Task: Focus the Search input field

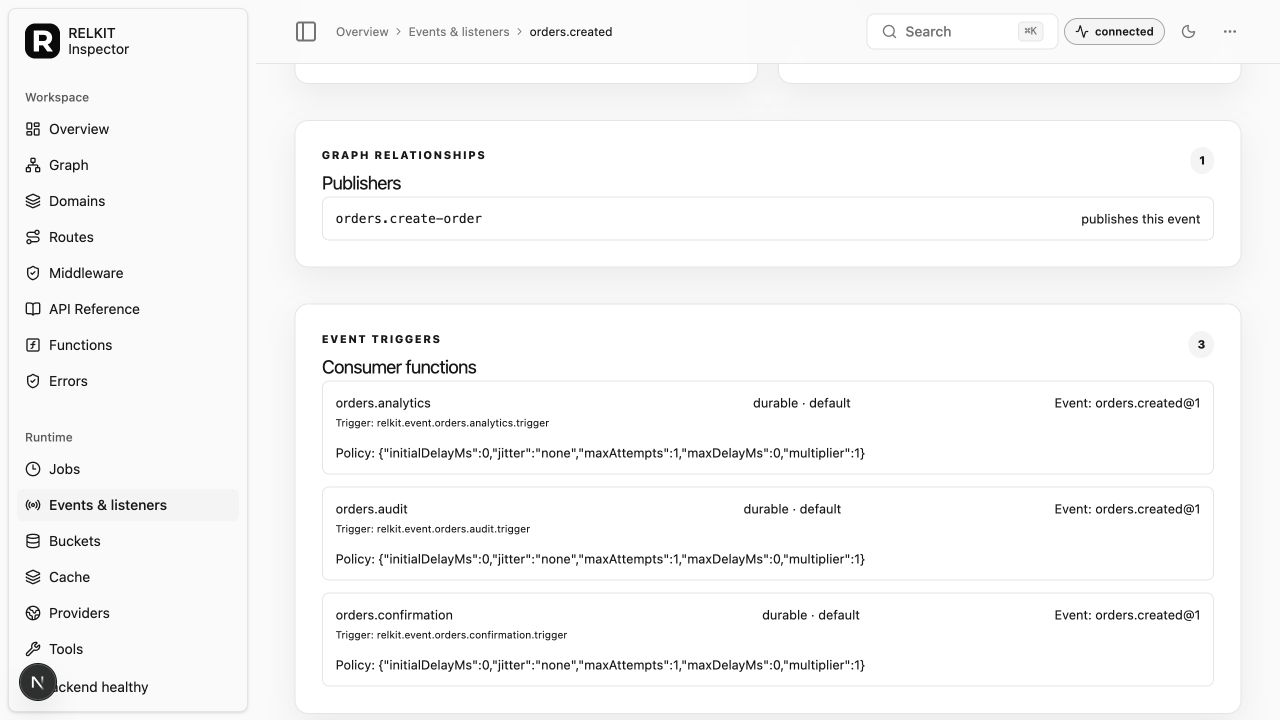Action: [x=962, y=32]
